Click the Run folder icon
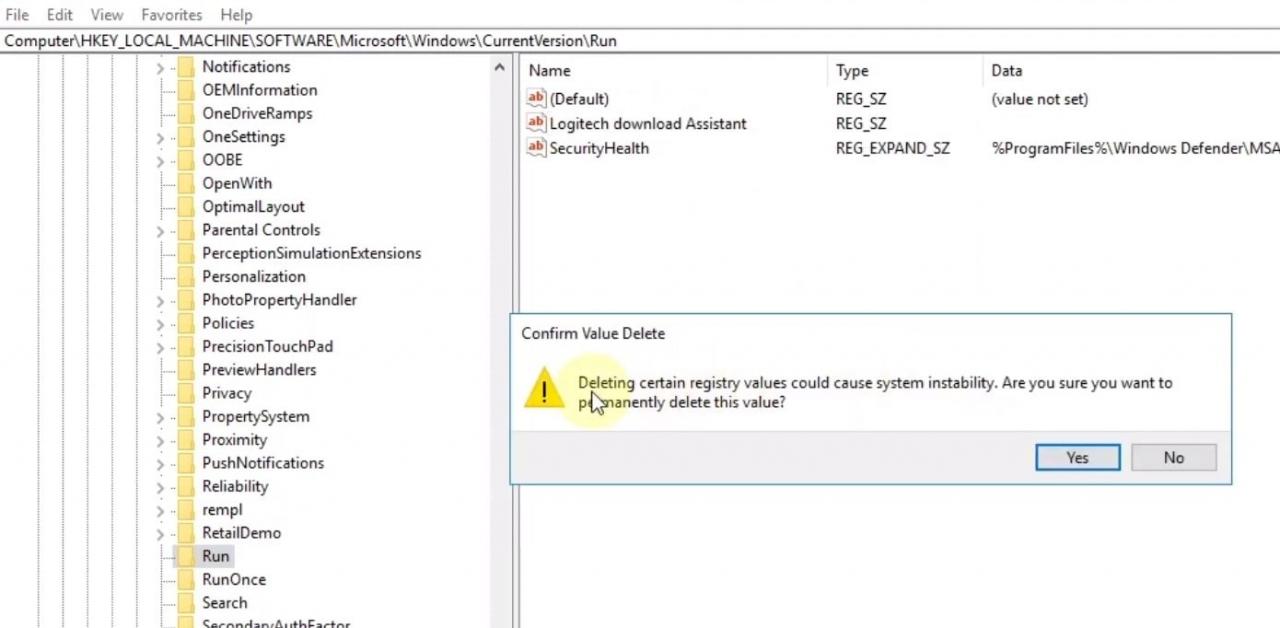The width and height of the screenshot is (1280, 628). pyautogui.click(x=186, y=556)
